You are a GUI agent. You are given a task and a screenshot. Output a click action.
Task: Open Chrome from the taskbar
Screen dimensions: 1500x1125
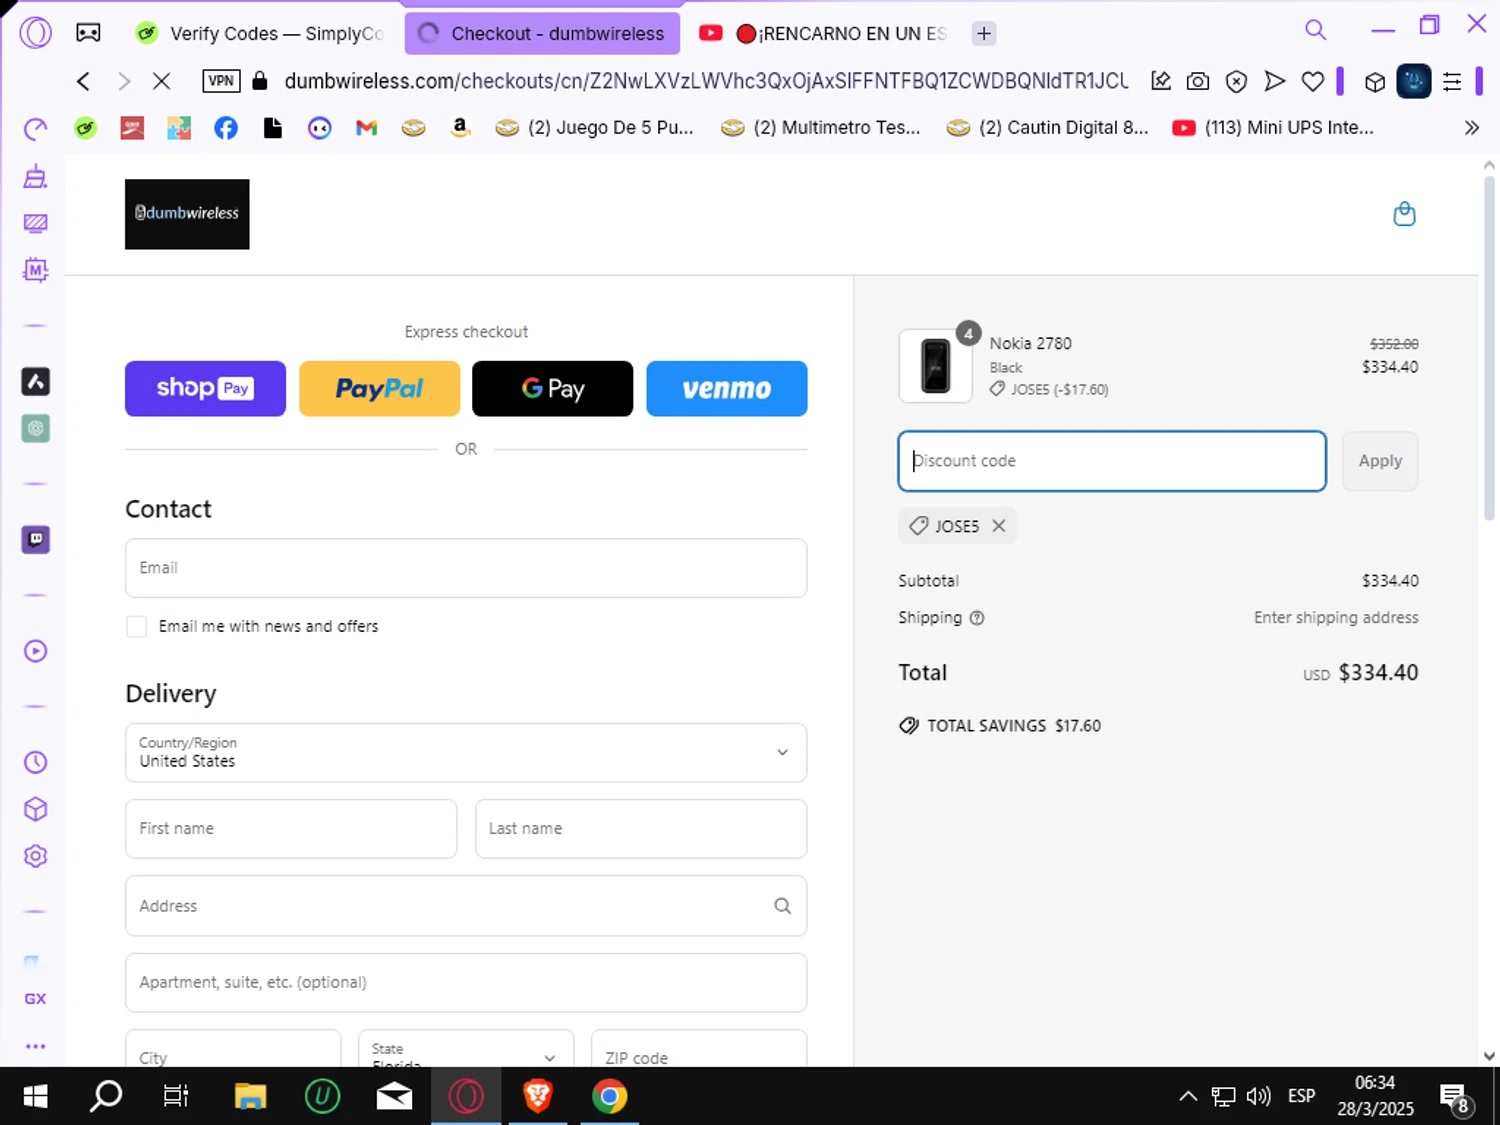click(610, 1096)
